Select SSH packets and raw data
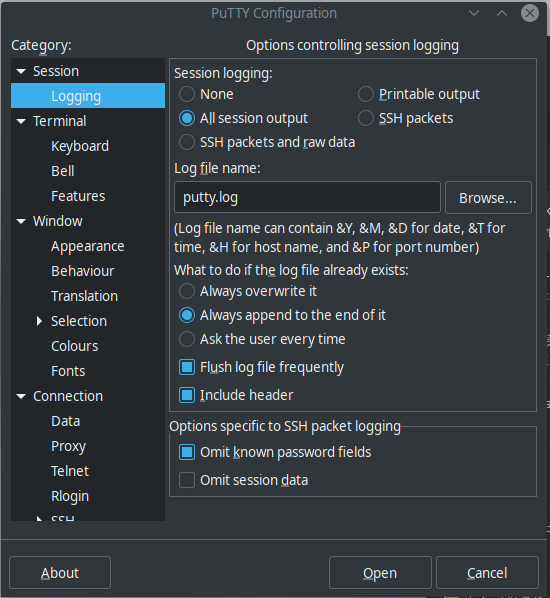 pyautogui.click(x=187, y=142)
